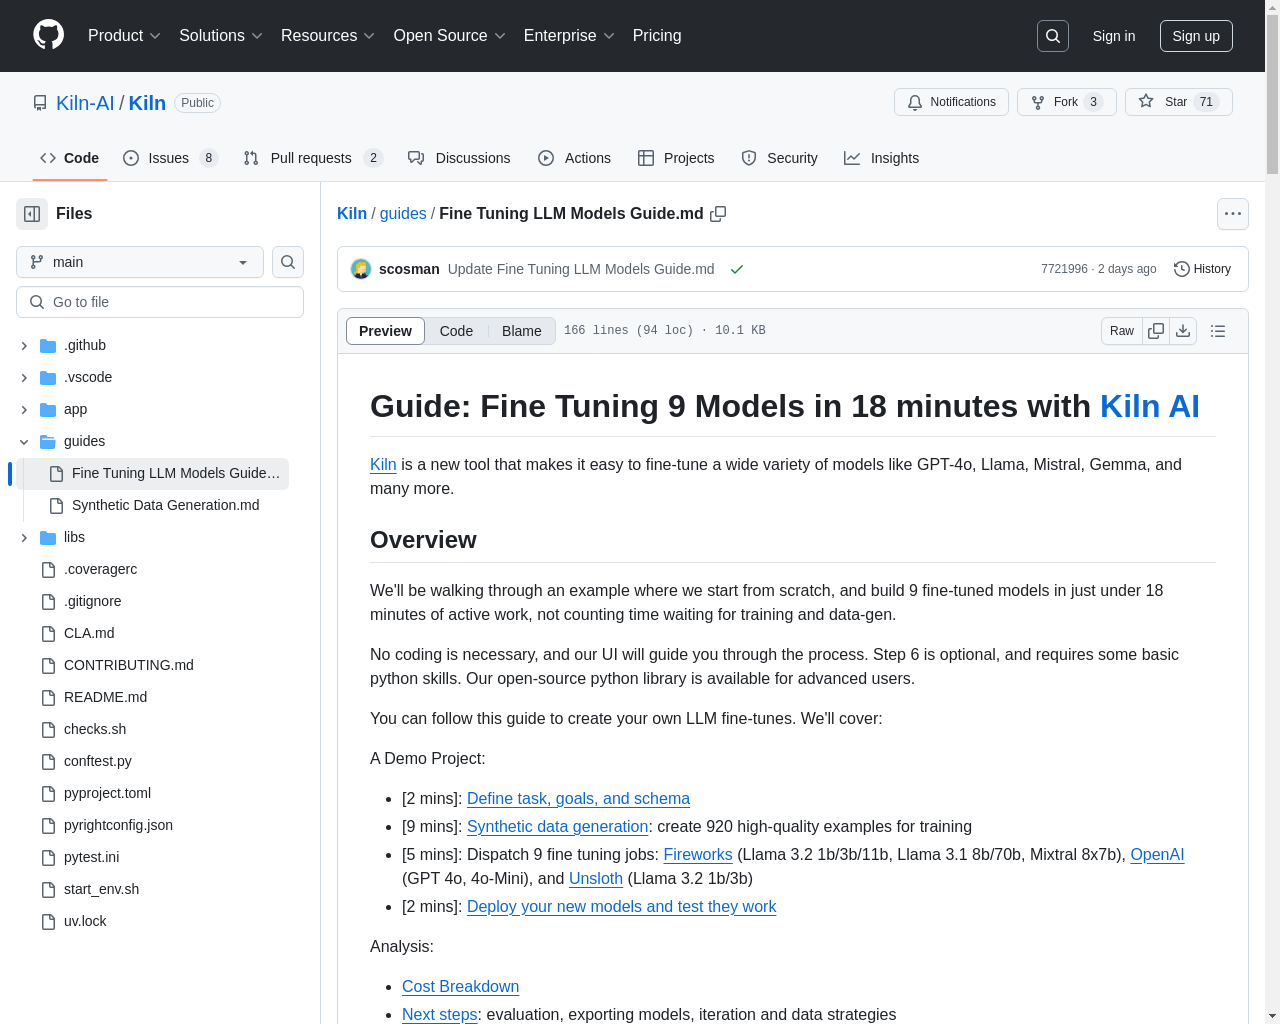
Task: Click Sign in
Action: pos(1114,36)
